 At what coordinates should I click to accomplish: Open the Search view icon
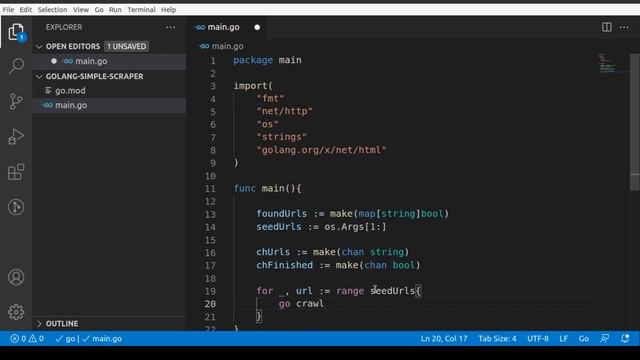click(x=16, y=66)
